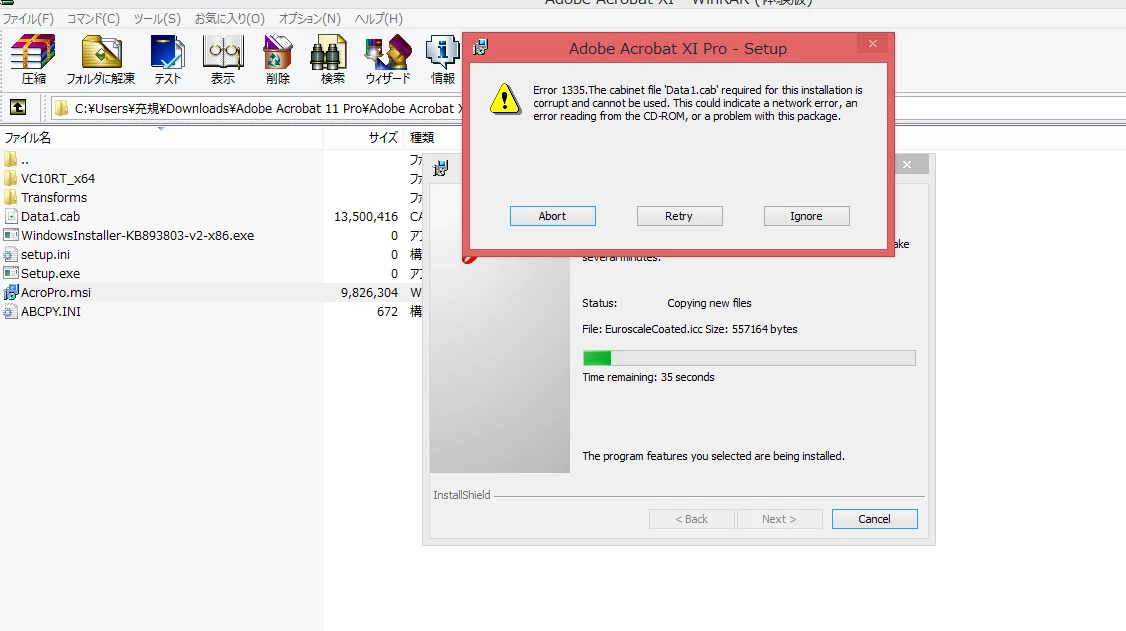1126x631 pixels.
Task: Open the ファイル(F) menu
Action: click(28, 19)
